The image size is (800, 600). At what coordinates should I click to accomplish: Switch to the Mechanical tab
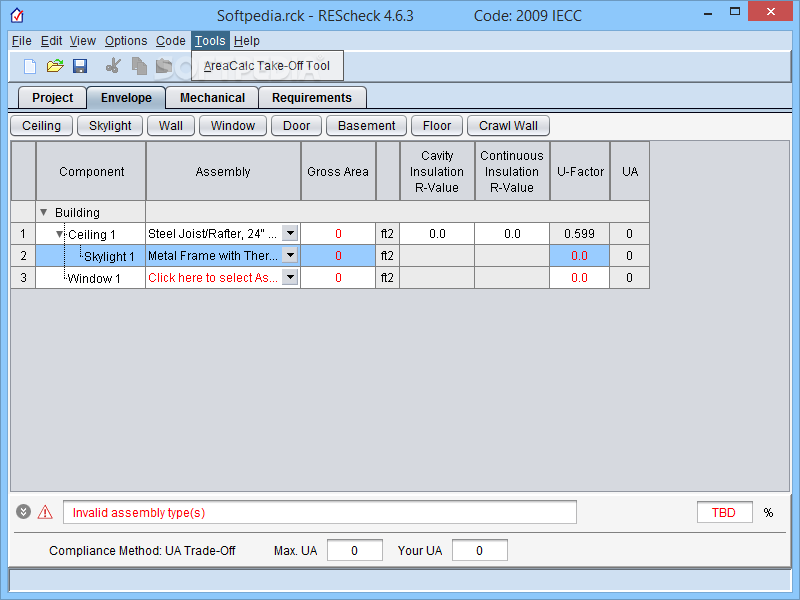pos(212,97)
